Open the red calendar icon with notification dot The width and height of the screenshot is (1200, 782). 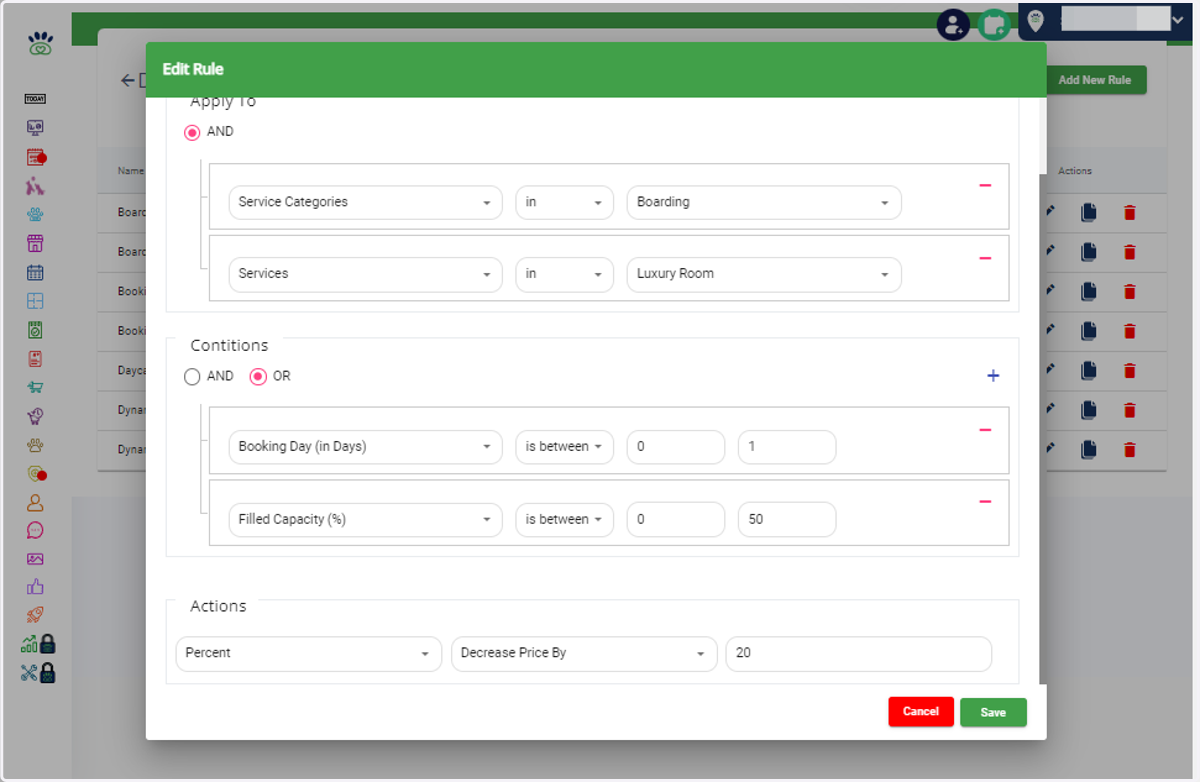[x=36, y=157]
